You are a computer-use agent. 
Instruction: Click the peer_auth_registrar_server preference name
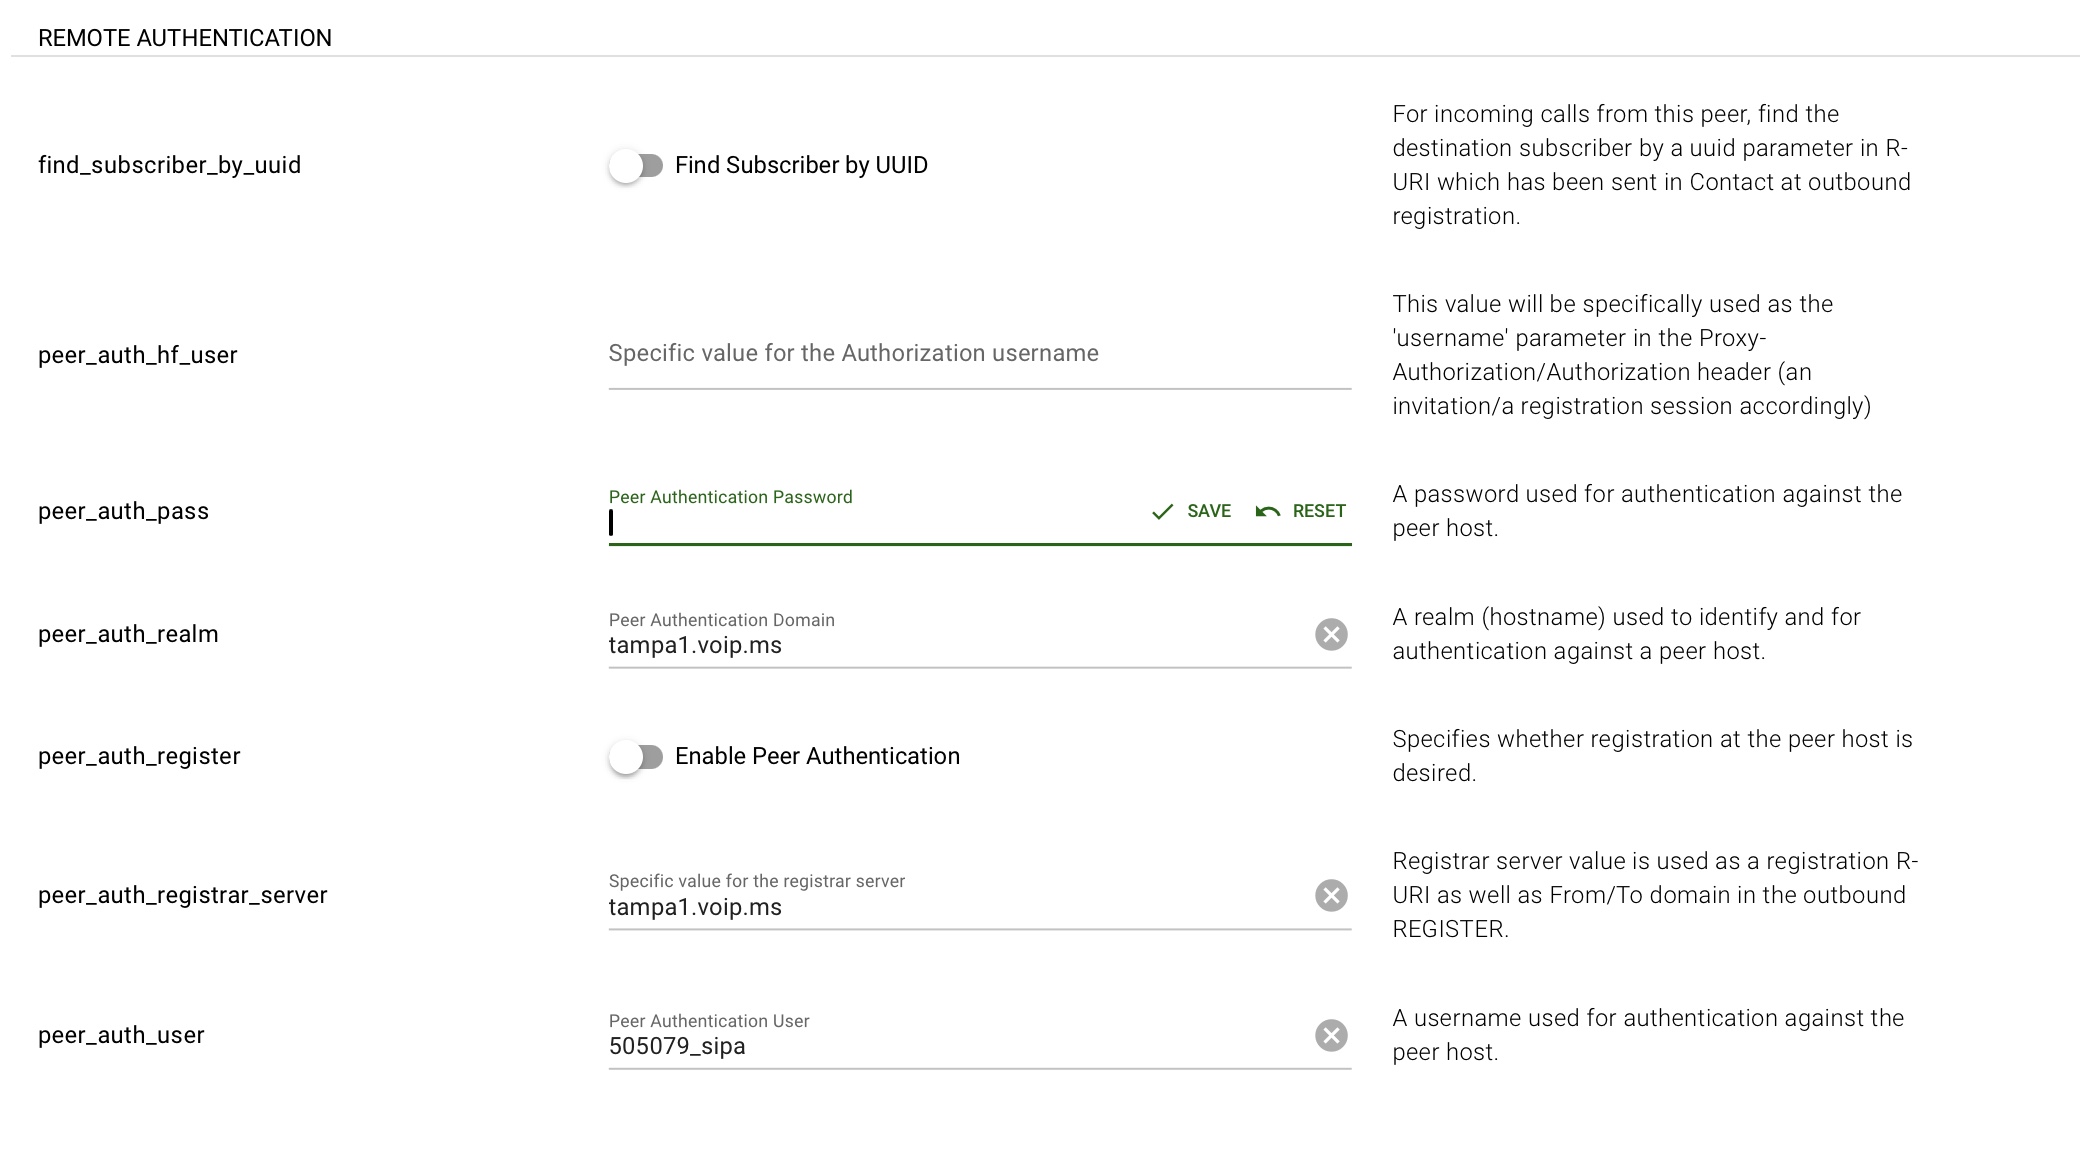(x=183, y=895)
